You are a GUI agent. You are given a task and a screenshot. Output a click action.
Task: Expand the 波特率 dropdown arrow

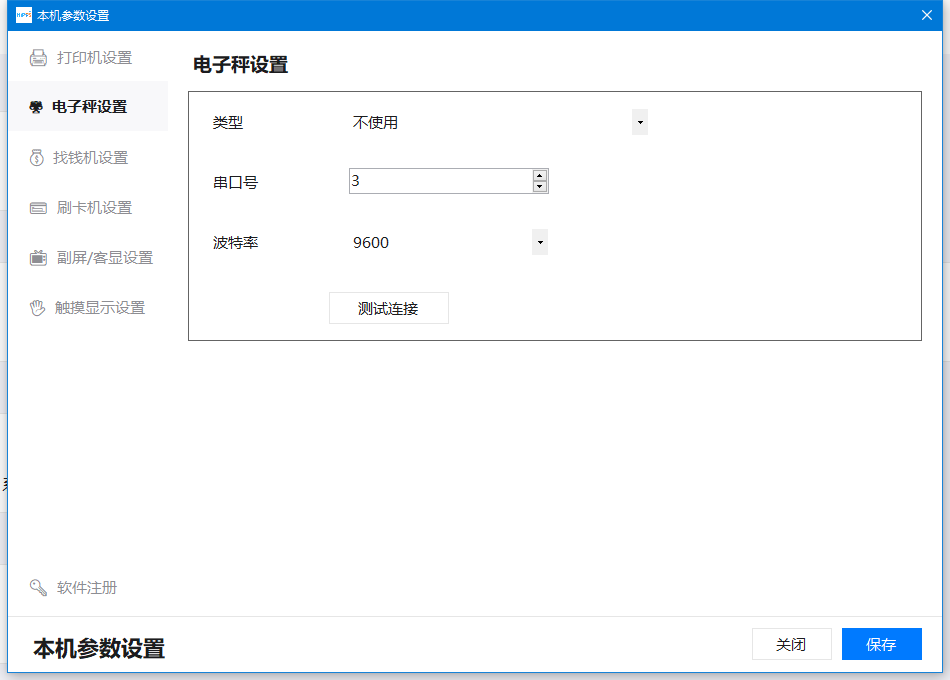coord(540,242)
